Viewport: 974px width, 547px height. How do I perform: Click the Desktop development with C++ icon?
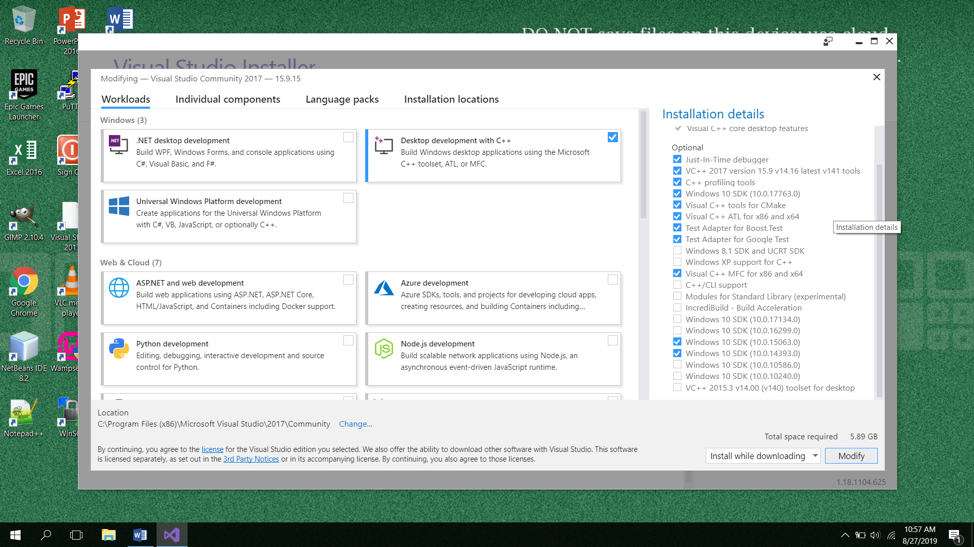[383, 145]
